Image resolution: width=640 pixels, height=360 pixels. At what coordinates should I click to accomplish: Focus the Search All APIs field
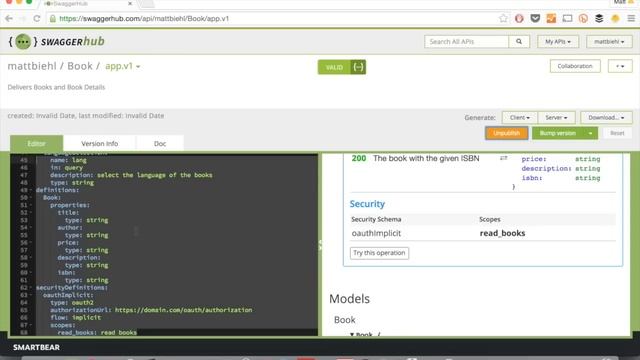point(467,42)
